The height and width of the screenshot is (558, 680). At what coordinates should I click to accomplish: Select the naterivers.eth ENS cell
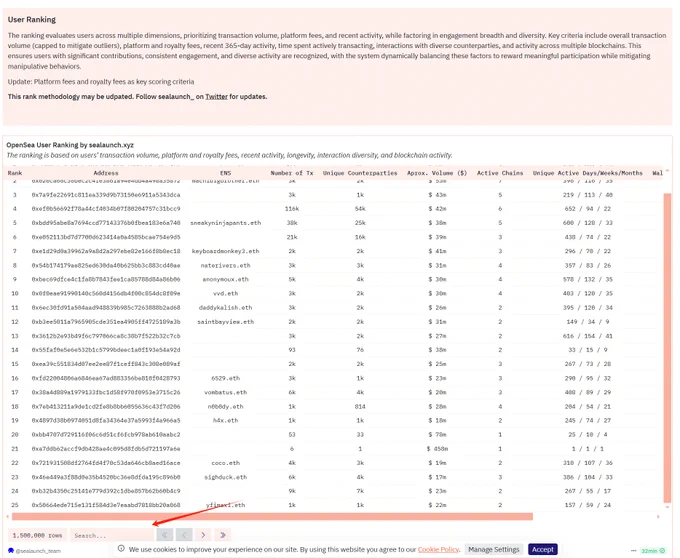226,265
